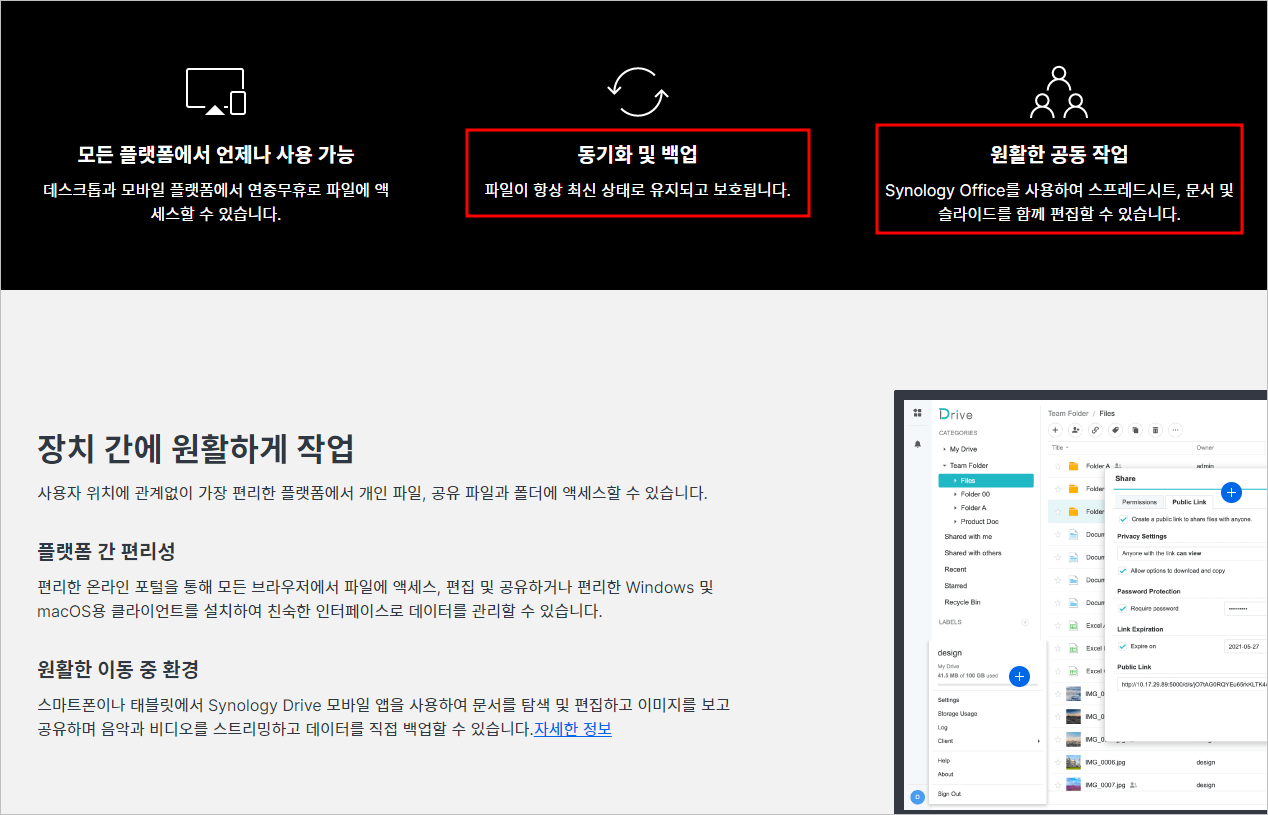Toggle Allow options to download and copy
Viewport: 1268px width, 815px height.
pyautogui.click(x=1124, y=570)
